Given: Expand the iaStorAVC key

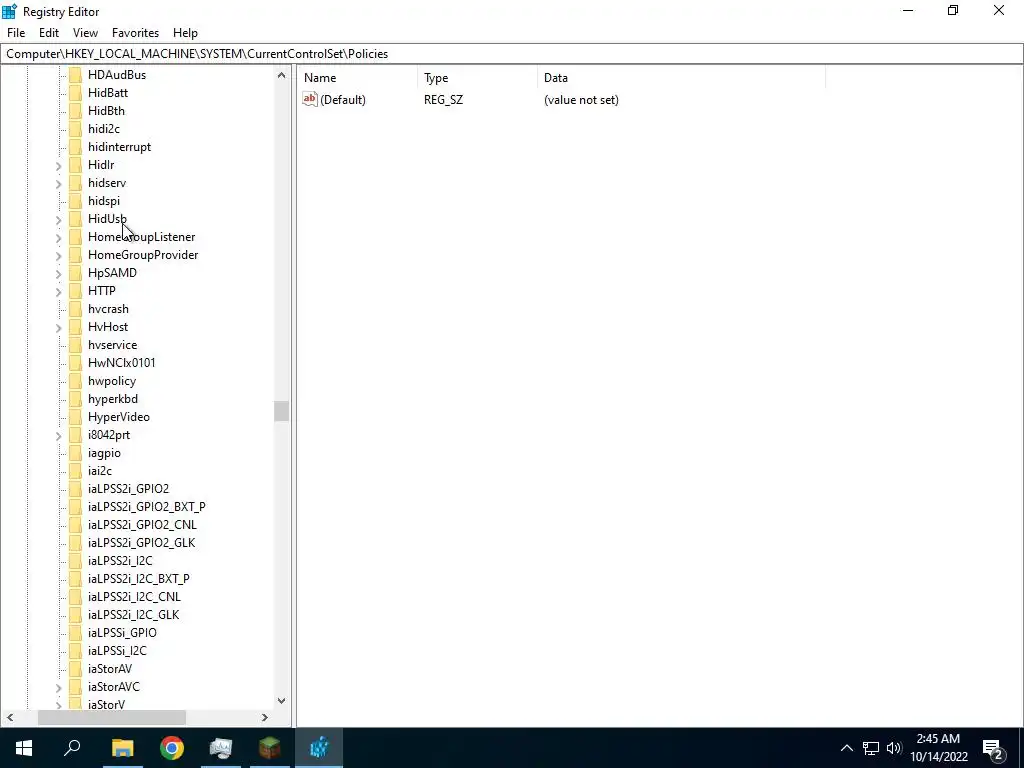Looking at the screenshot, I should tap(58, 688).
